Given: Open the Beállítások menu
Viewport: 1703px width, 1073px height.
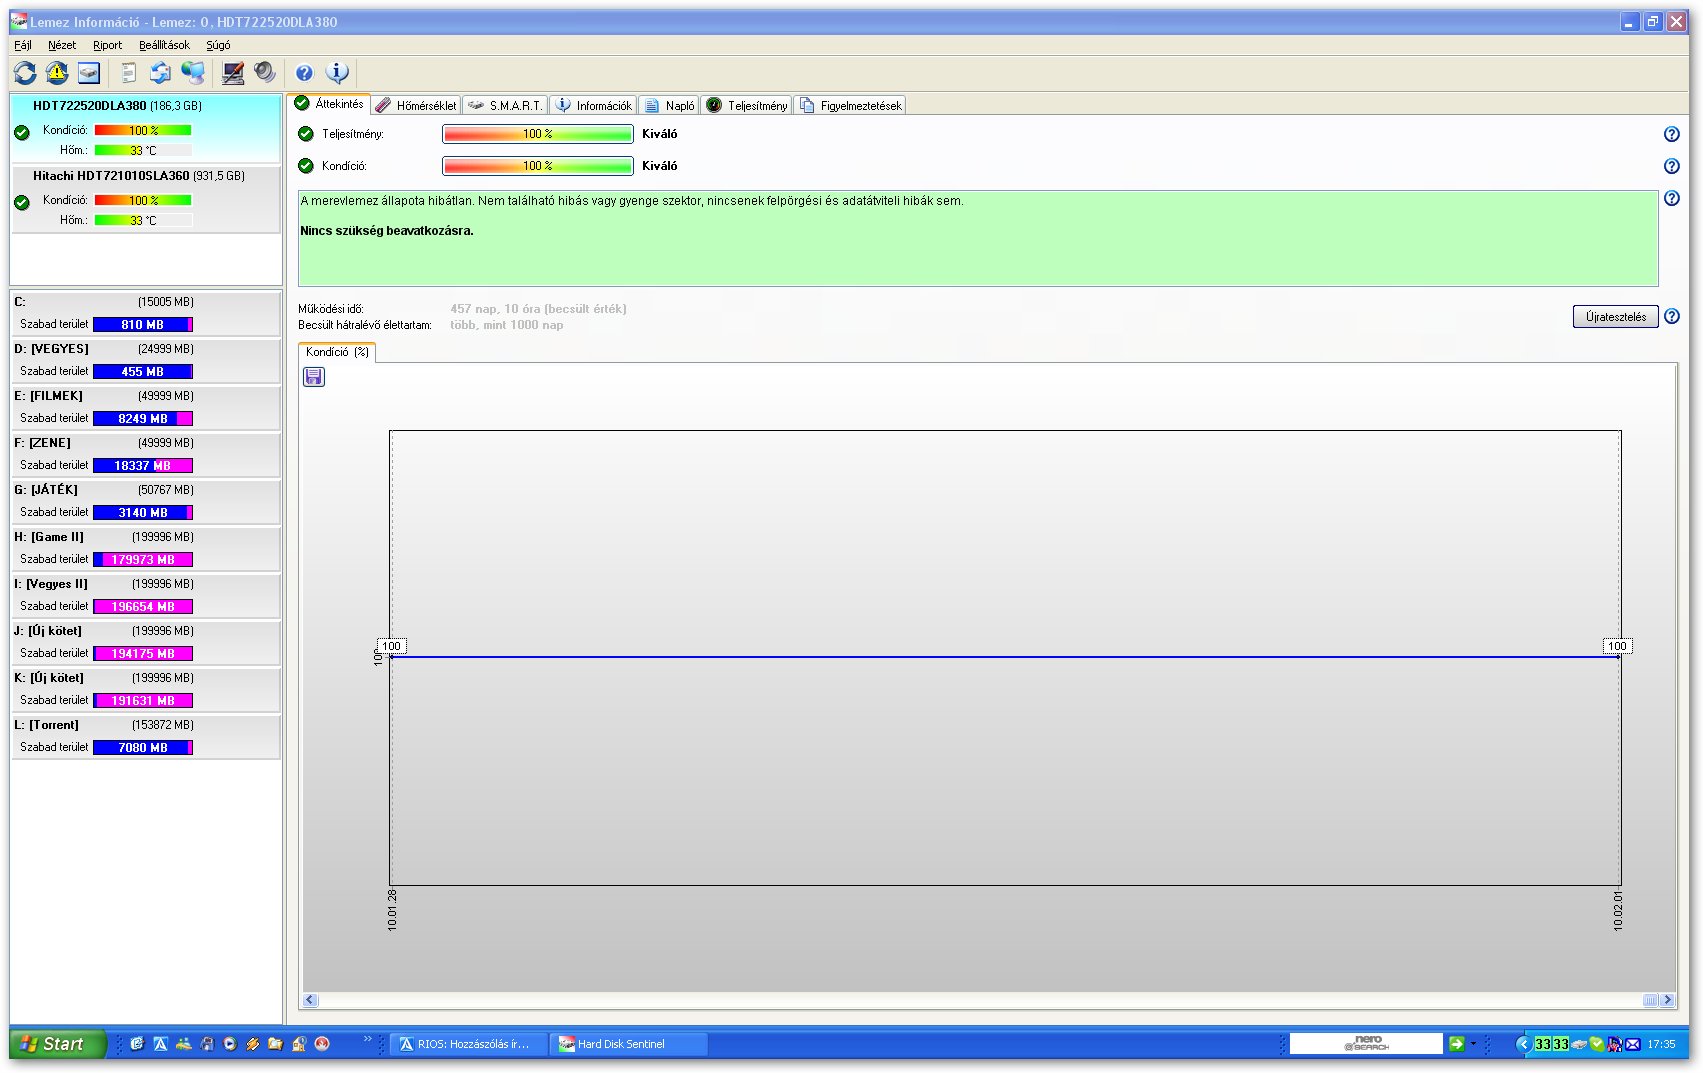Looking at the screenshot, I should pos(164,45).
